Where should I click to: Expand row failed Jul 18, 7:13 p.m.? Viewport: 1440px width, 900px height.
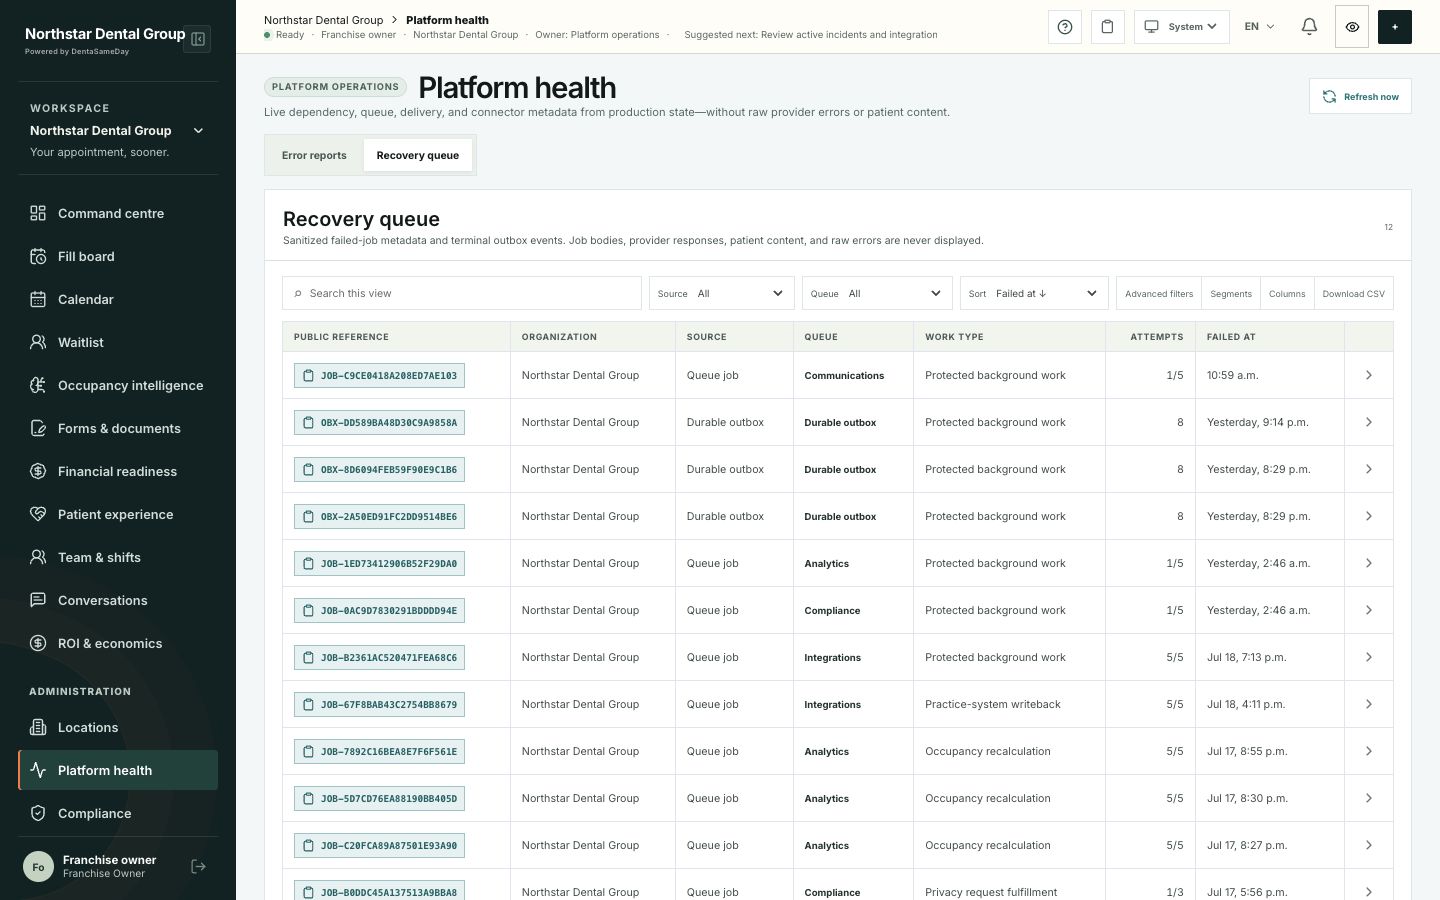click(1369, 658)
